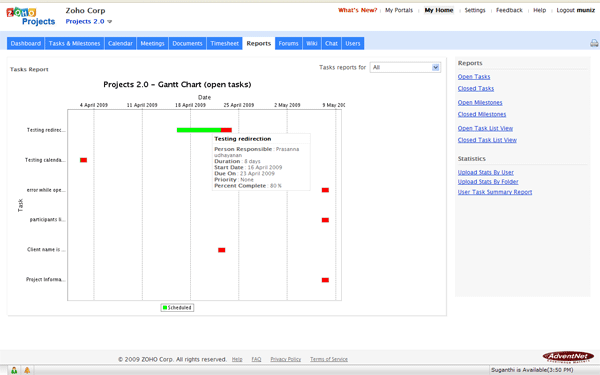Open User Task Summary Report
This screenshot has height=375, width=600.
point(495,192)
